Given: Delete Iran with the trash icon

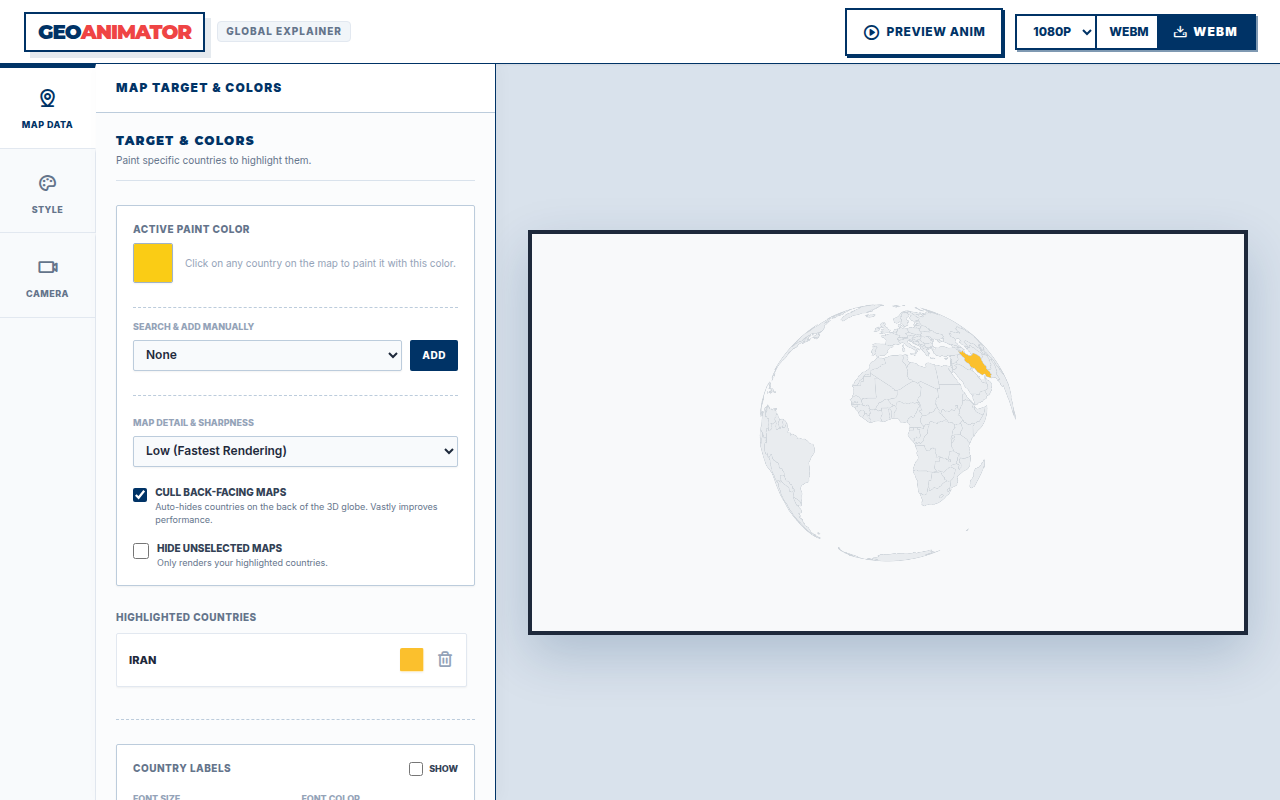Looking at the screenshot, I should coord(445,660).
